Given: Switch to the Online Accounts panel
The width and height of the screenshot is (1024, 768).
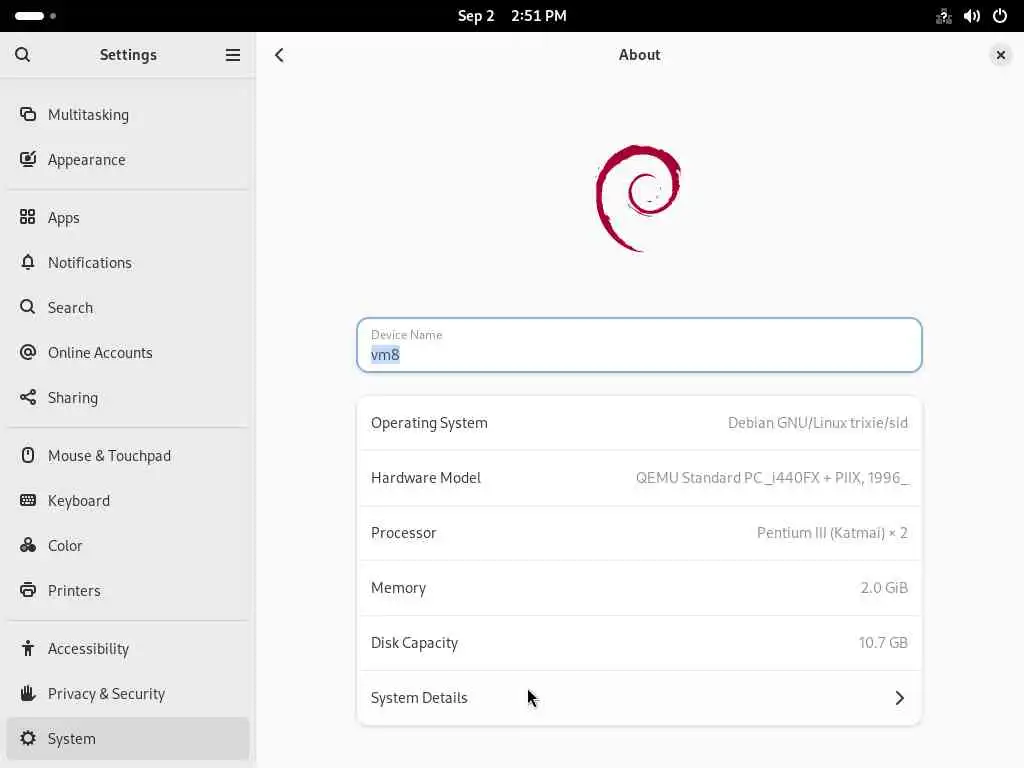Looking at the screenshot, I should (x=128, y=352).
